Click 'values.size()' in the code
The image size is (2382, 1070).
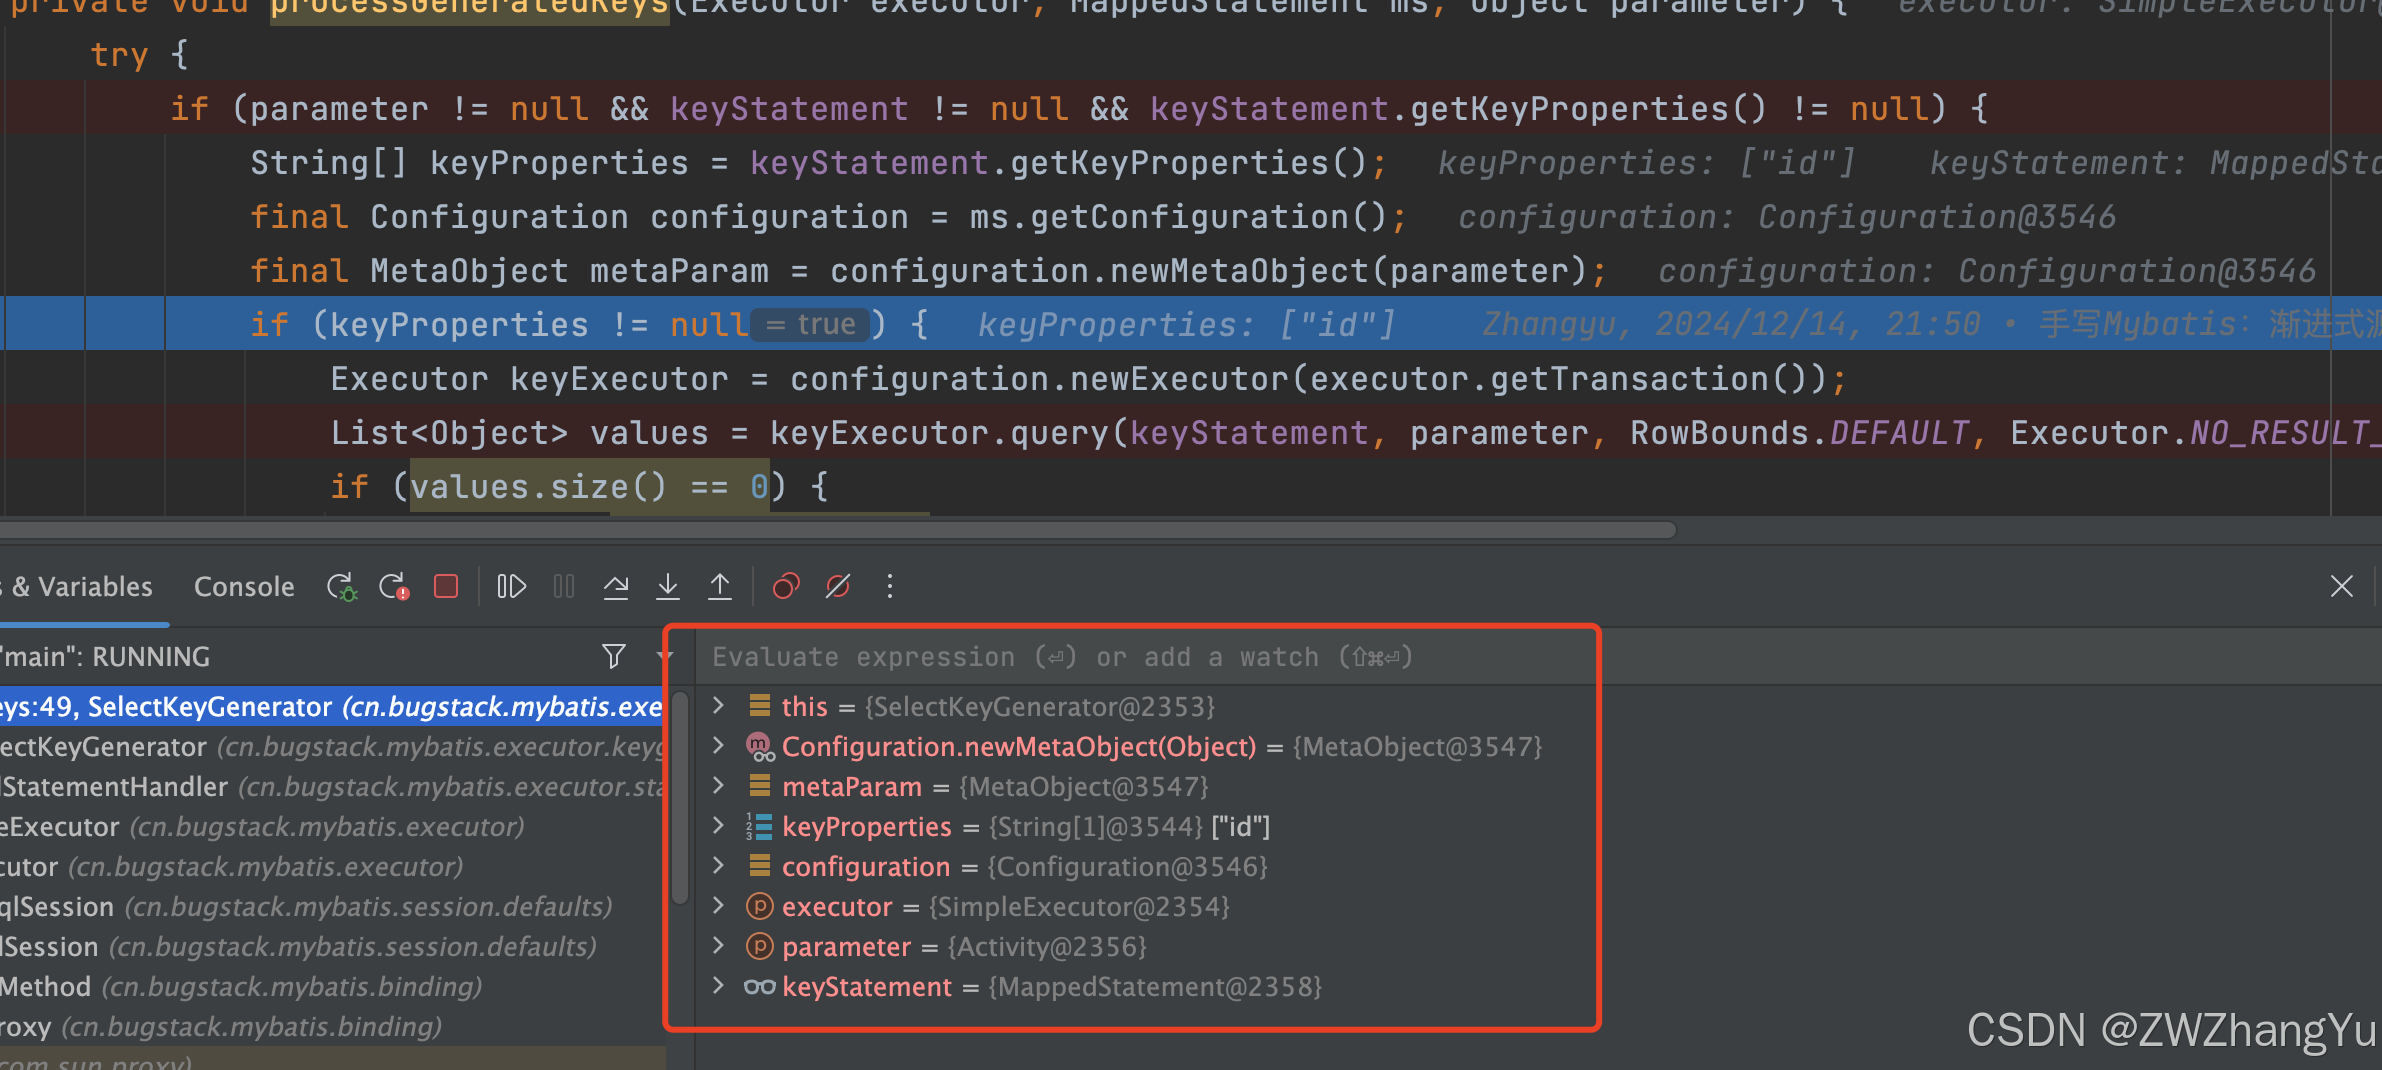538,487
